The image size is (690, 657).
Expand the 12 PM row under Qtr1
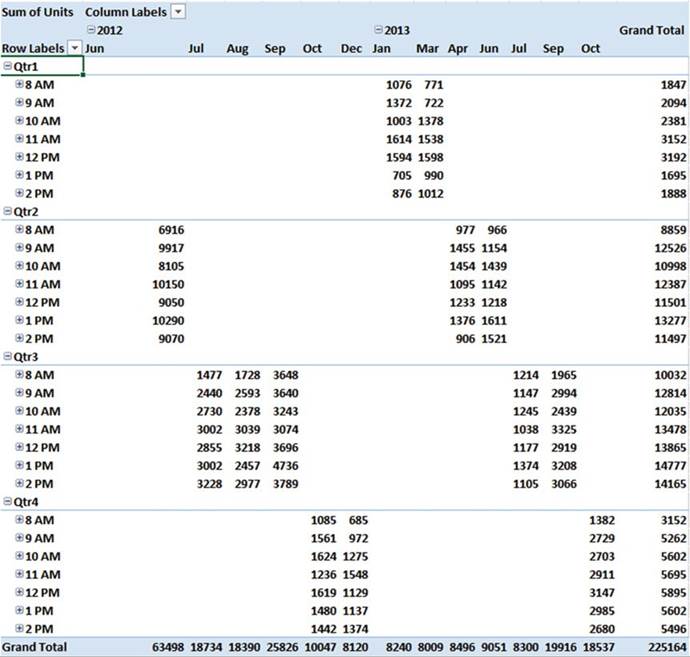(x=19, y=157)
